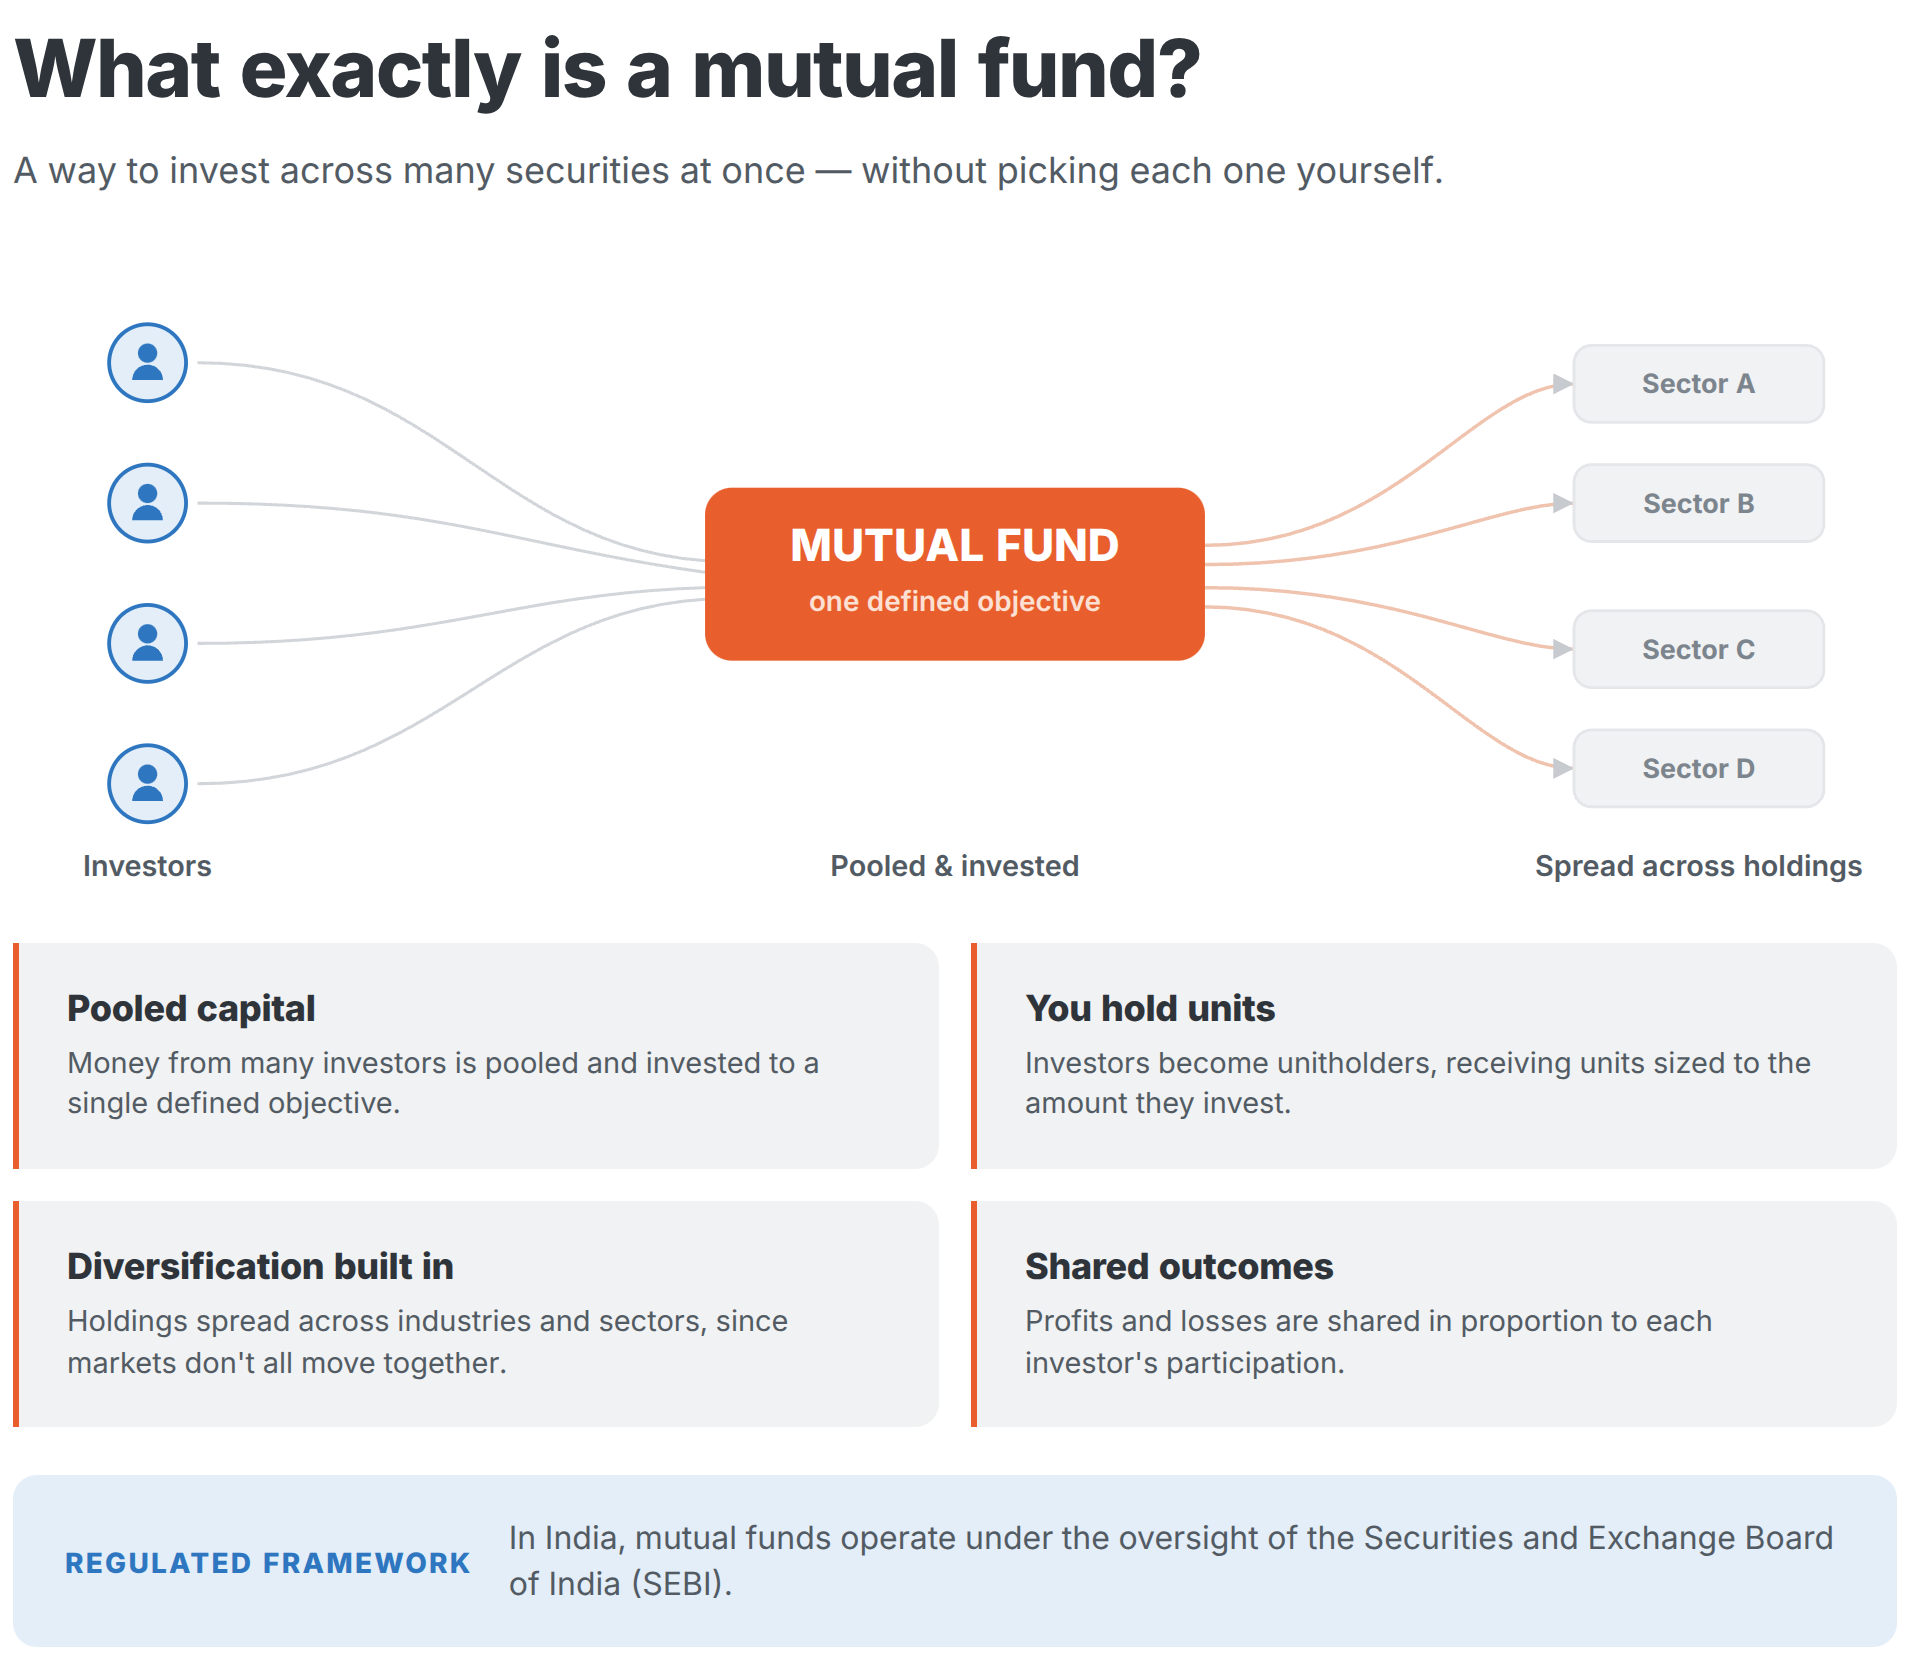This screenshot has height=1659, width=1918.
Task: Click the Spread across holdings caption
Action: [1698, 866]
